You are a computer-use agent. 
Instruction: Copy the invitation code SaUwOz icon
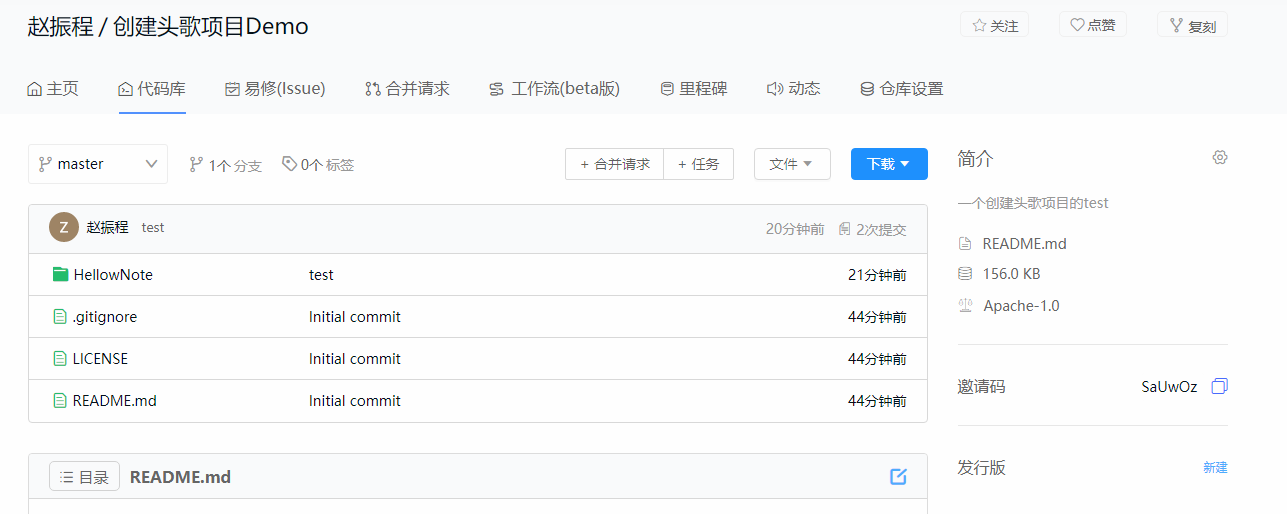pos(1219,386)
